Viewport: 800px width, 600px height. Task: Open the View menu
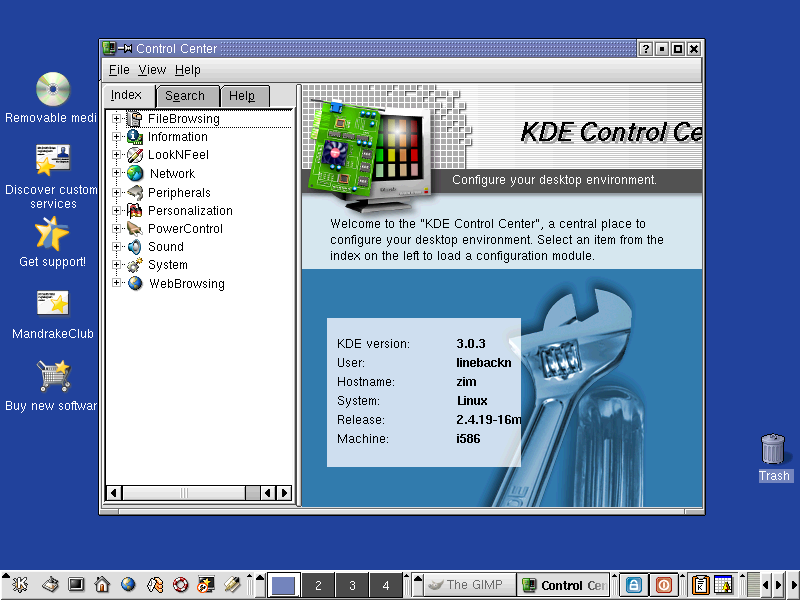click(152, 70)
